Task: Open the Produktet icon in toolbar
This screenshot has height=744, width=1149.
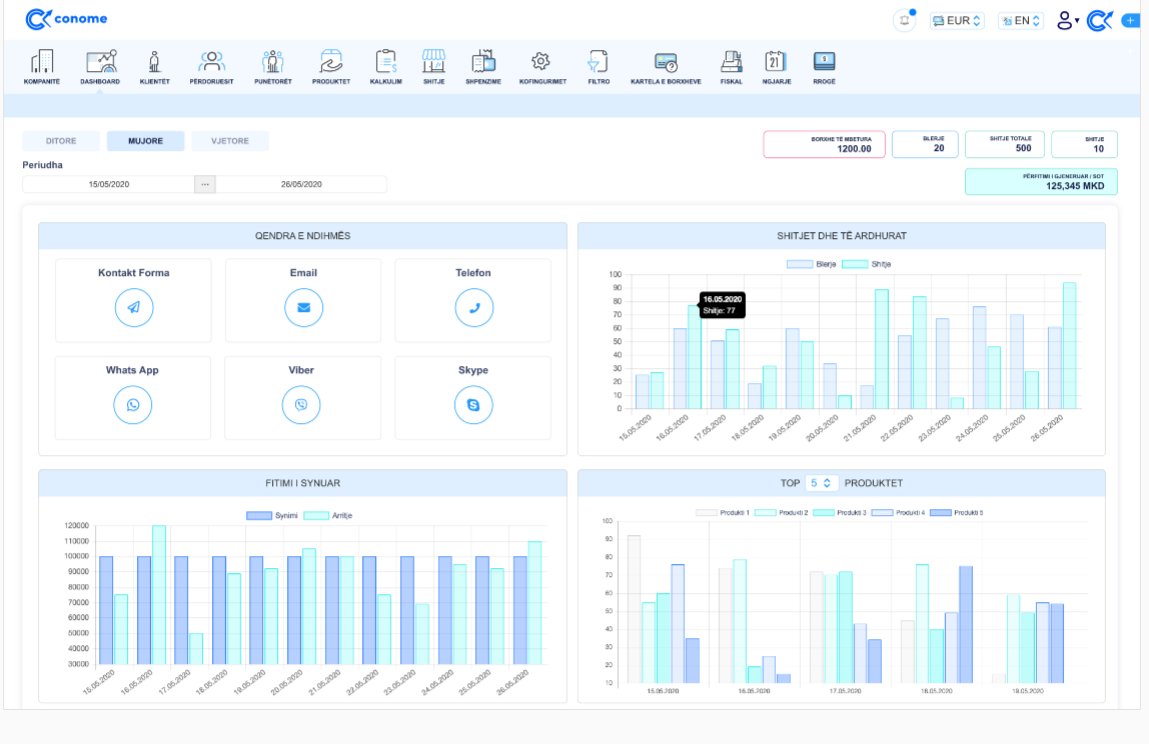Action: click(x=331, y=63)
